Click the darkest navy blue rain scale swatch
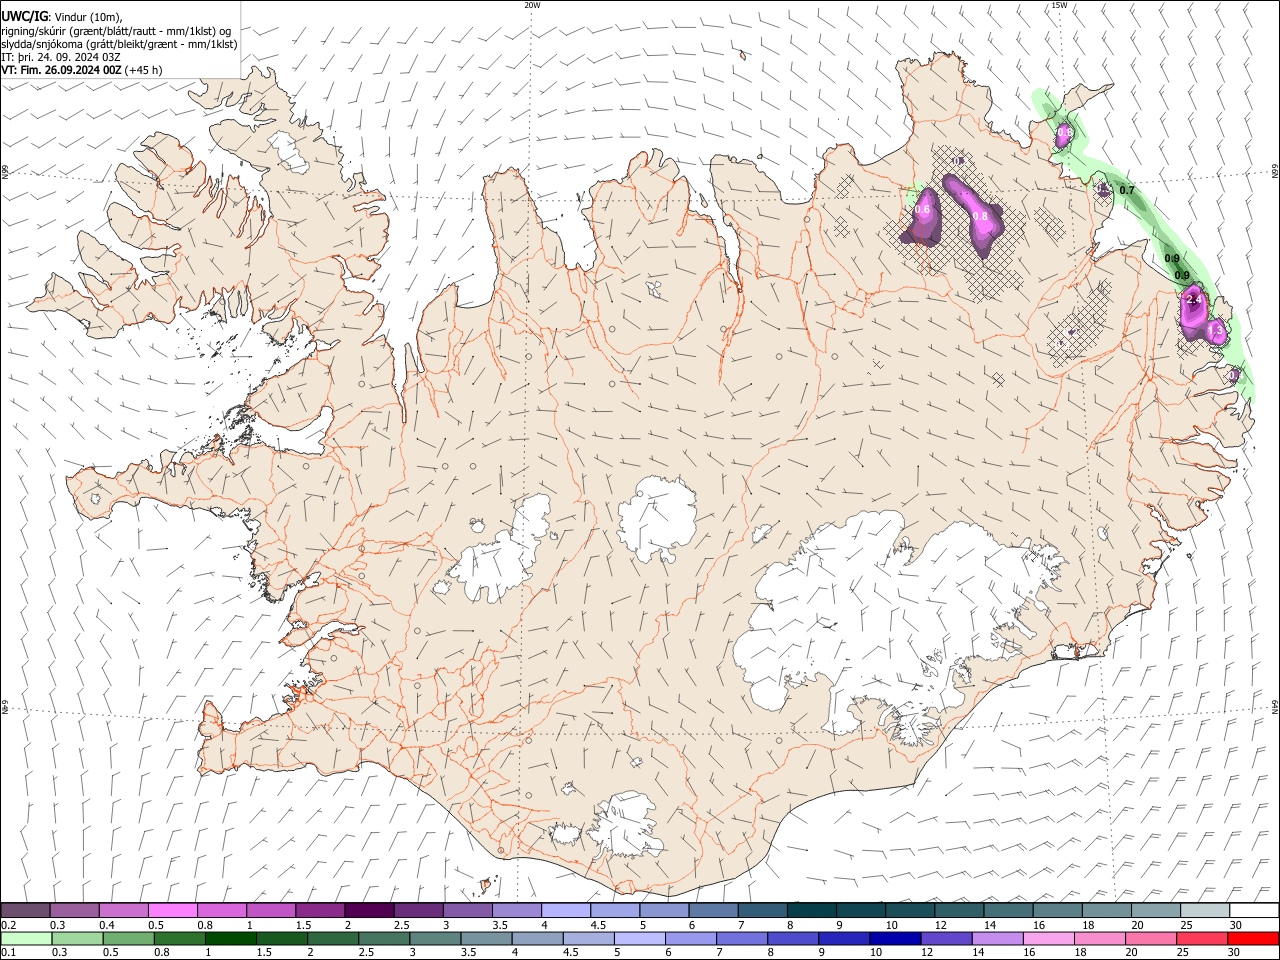1280x960 pixels. (x=894, y=939)
